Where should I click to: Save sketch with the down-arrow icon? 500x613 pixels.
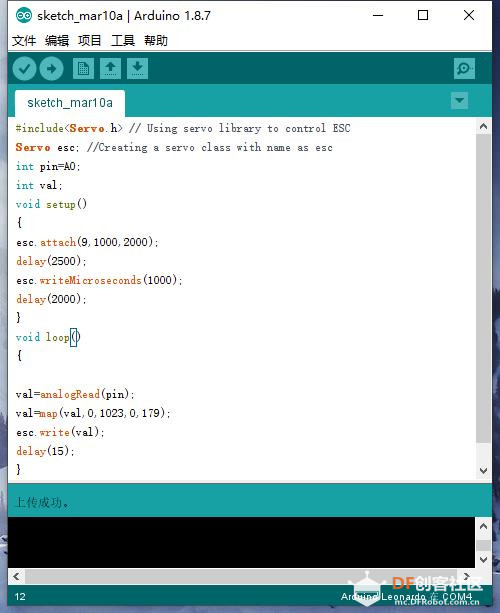click(137, 69)
